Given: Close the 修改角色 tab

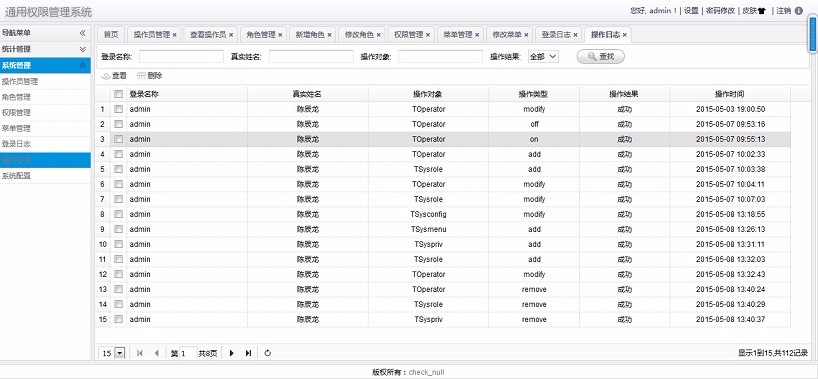Looking at the screenshot, I should pos(378,35).
